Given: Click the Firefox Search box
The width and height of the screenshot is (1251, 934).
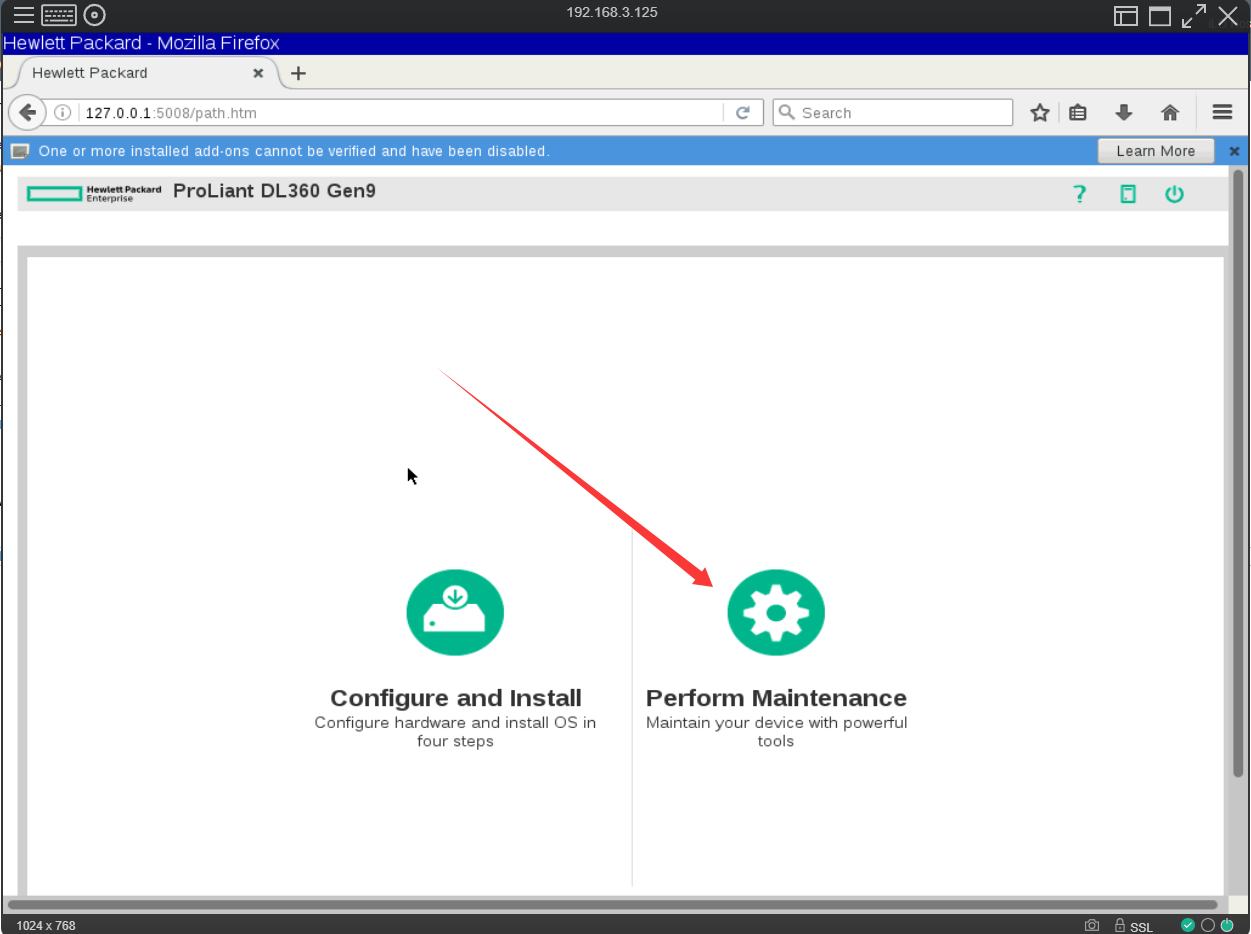Looking at the screenshot, I should [893, 113].
